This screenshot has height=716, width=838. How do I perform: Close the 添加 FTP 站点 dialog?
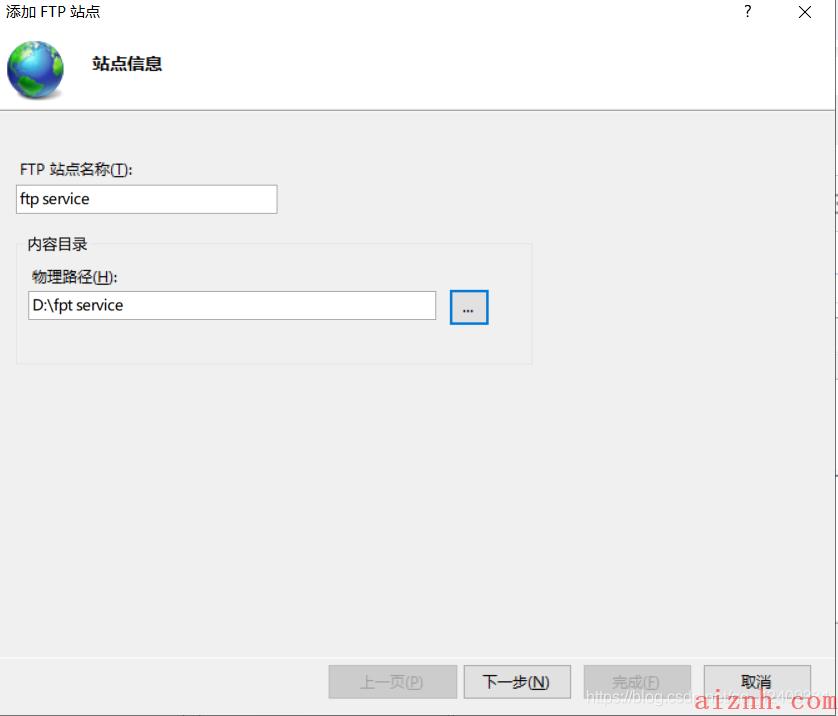804,12
